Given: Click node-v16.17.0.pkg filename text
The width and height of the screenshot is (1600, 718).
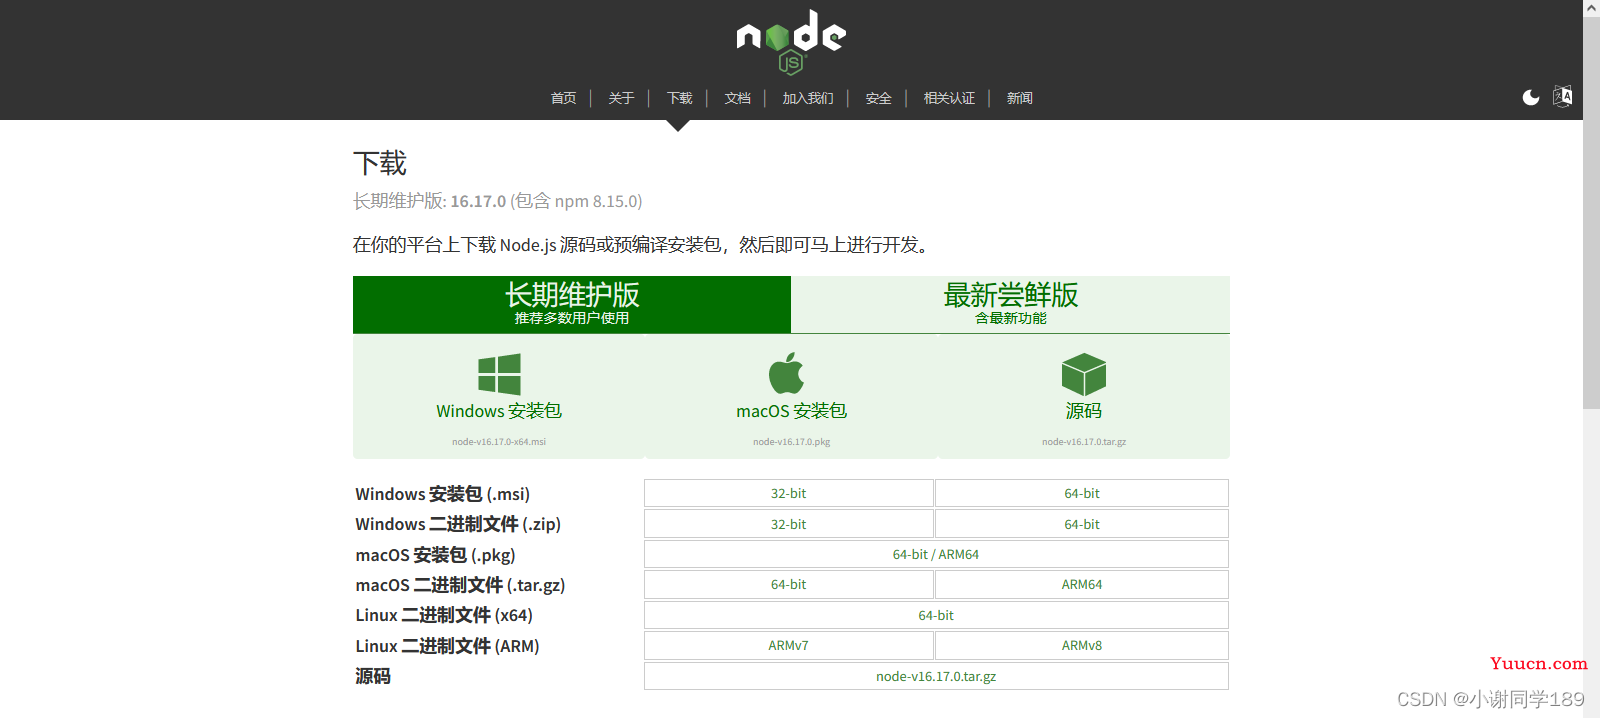Looking at the screenshot, I should 791,441.
